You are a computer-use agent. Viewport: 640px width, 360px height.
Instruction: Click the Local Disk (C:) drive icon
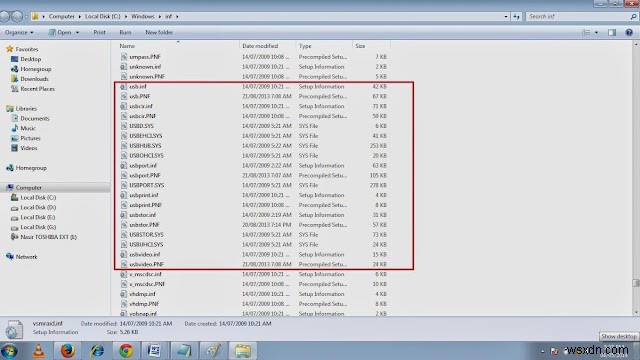point(15,198)
